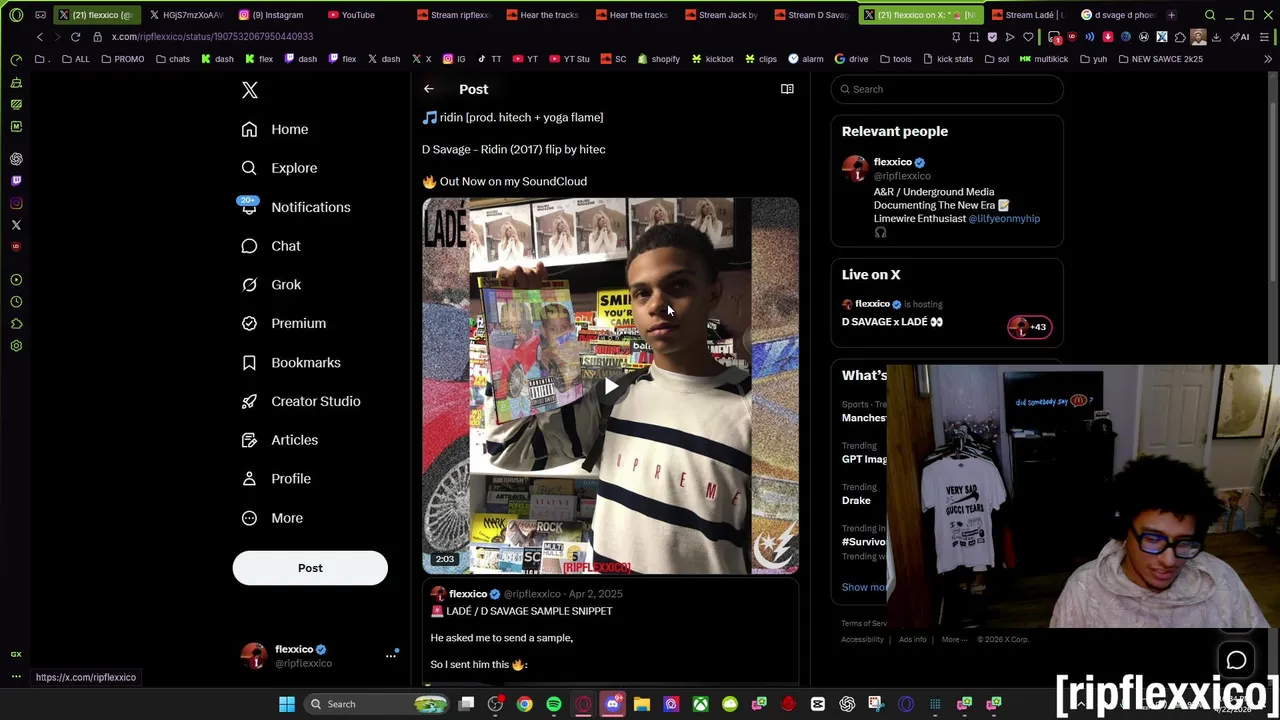Viewport: 1280px width, 720px height.
Task: Open Notifications with 20+ badge
Action: click(x=295, y=207)
